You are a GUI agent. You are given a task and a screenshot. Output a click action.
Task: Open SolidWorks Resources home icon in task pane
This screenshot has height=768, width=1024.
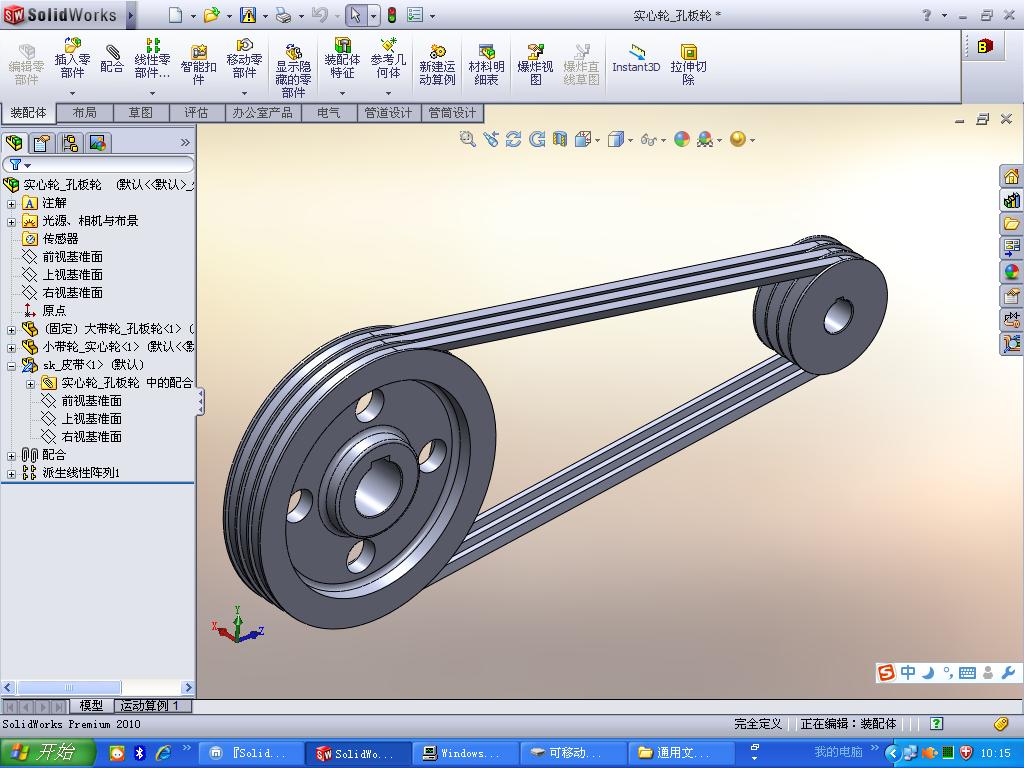[x=1011, y=176]
